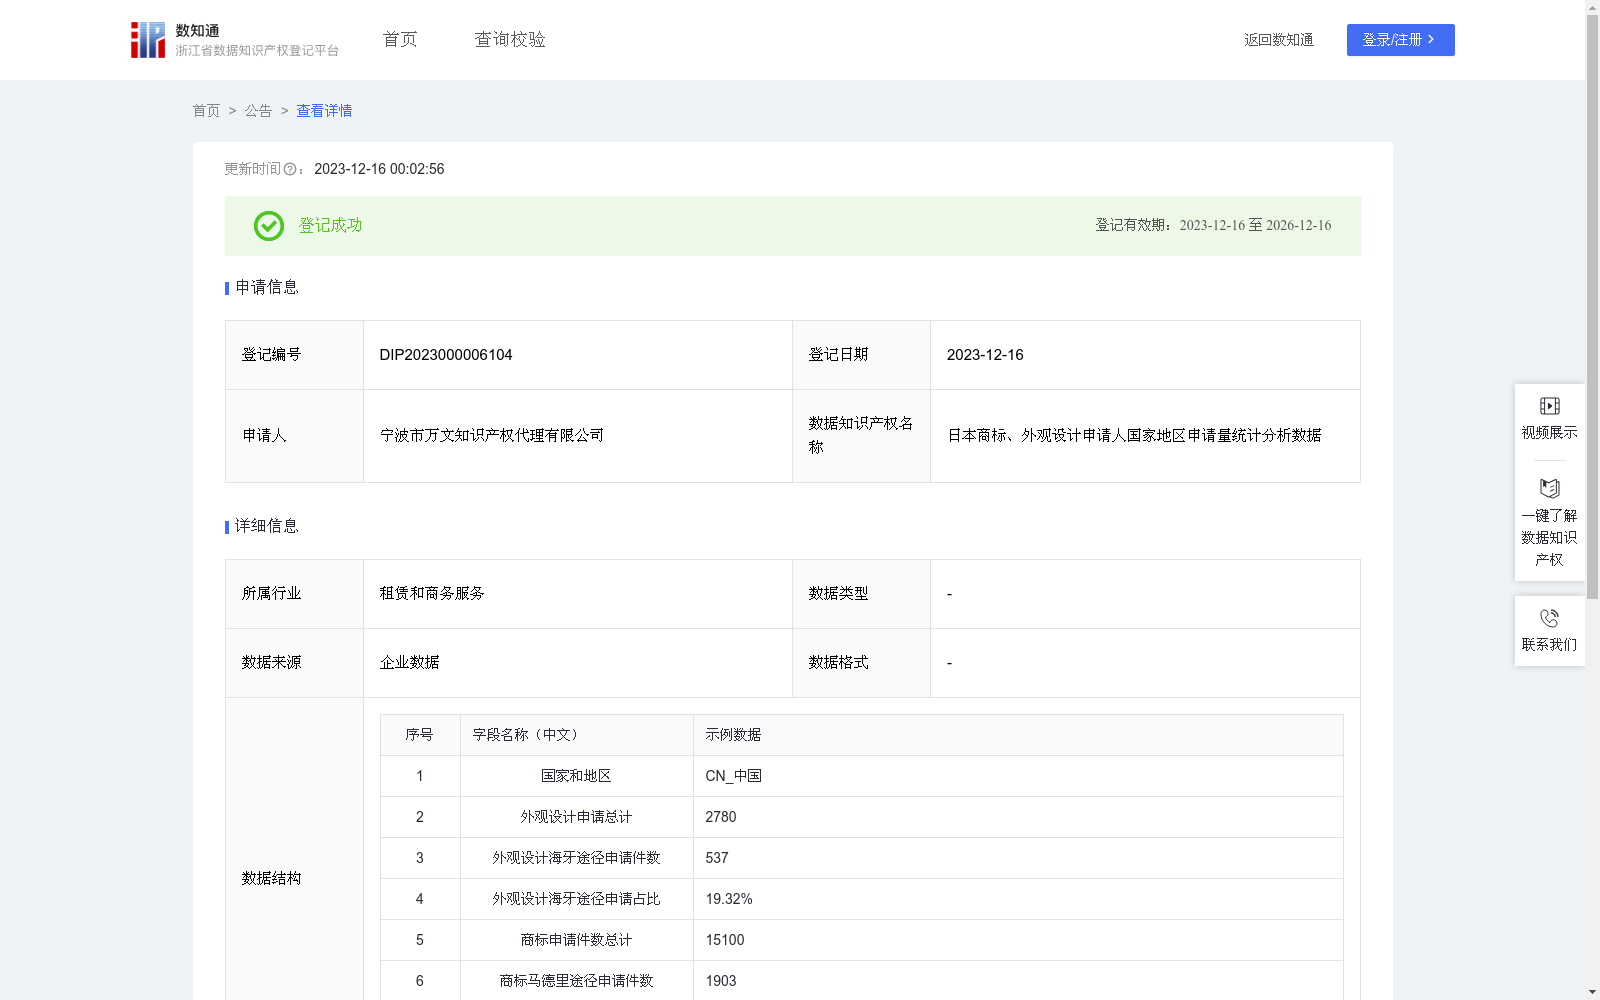
Task: Click the 登记日期 value 2023-12-16
Action: [985, 355]
